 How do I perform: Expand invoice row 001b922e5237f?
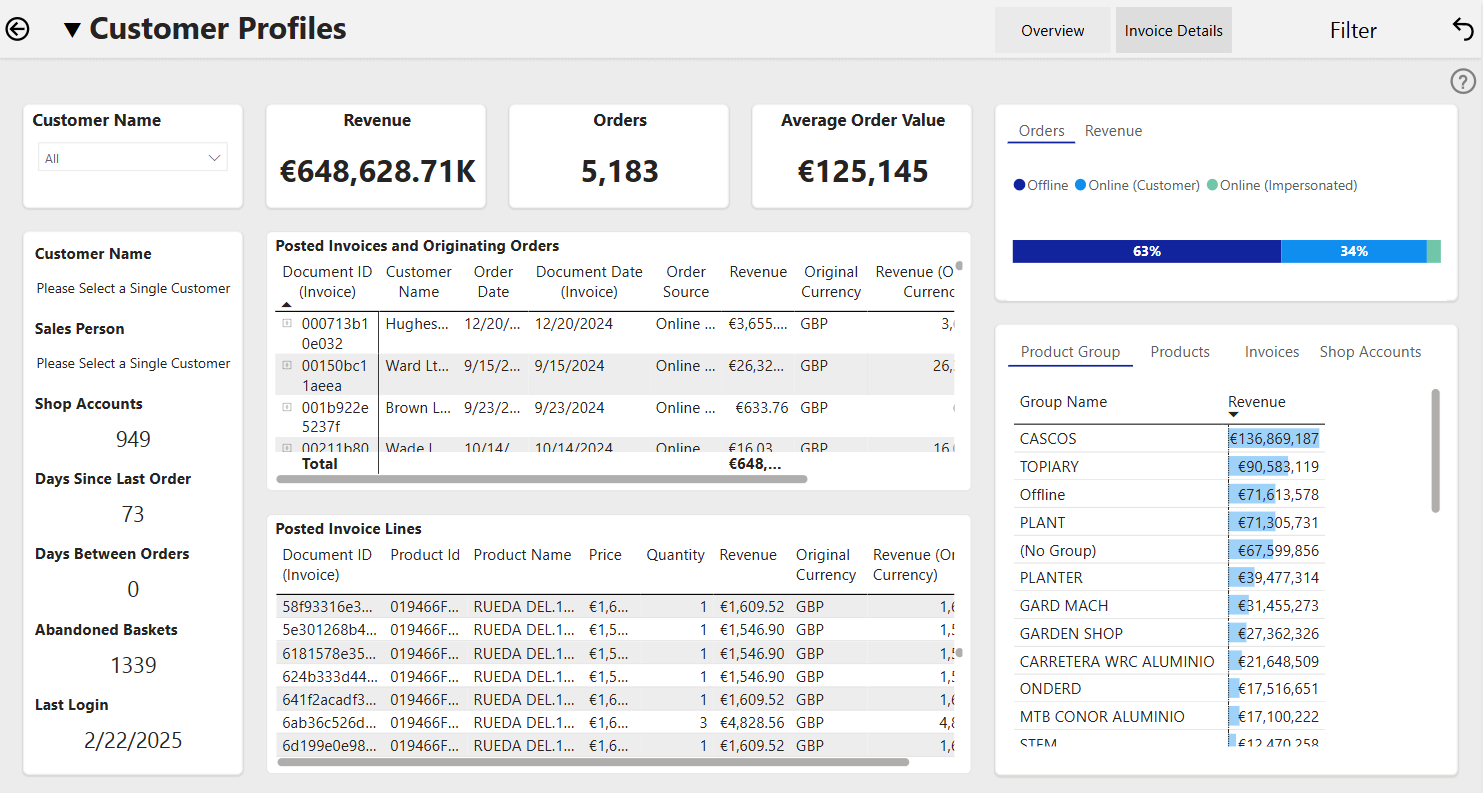click(x=287, y=407)
